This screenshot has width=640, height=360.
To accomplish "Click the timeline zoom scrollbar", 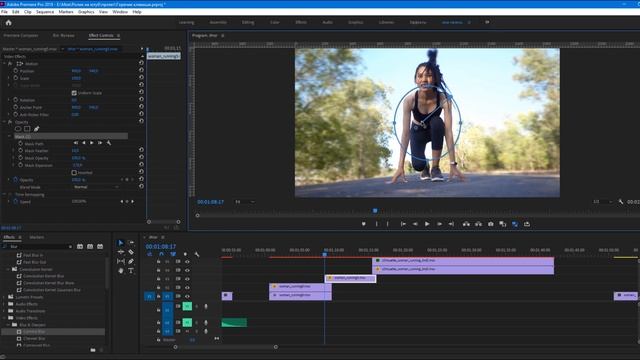I will [x=225, y=347].
